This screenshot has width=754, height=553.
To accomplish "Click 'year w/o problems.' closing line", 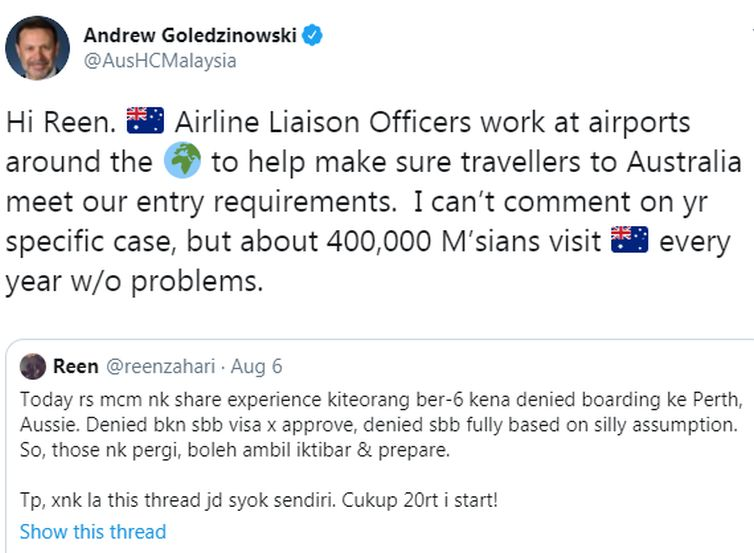I will (x=134, y=282).
